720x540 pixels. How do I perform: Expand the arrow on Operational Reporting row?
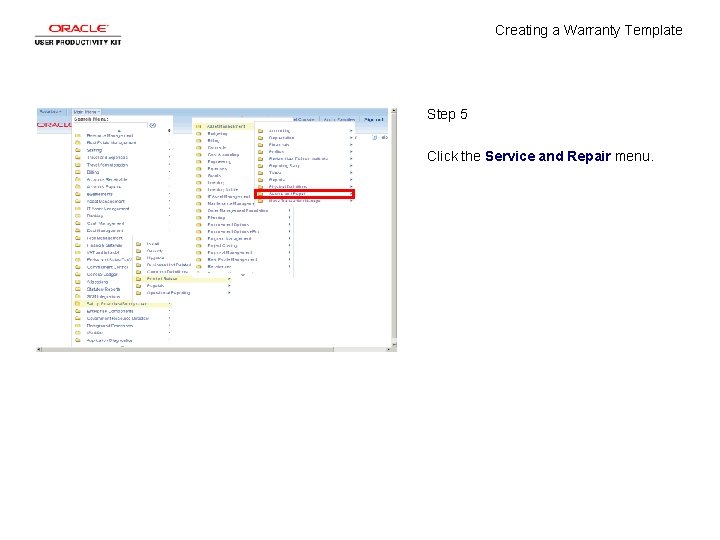pyautogui.click(x=229, y=292)
